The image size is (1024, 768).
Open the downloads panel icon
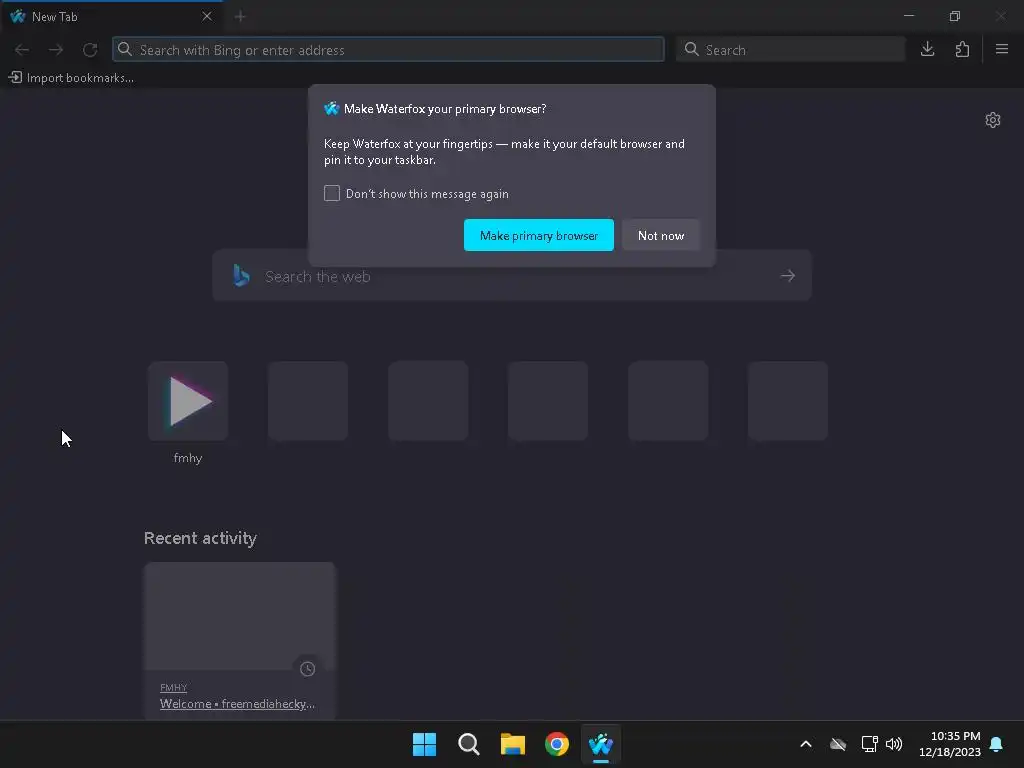(x=927, y=49)
